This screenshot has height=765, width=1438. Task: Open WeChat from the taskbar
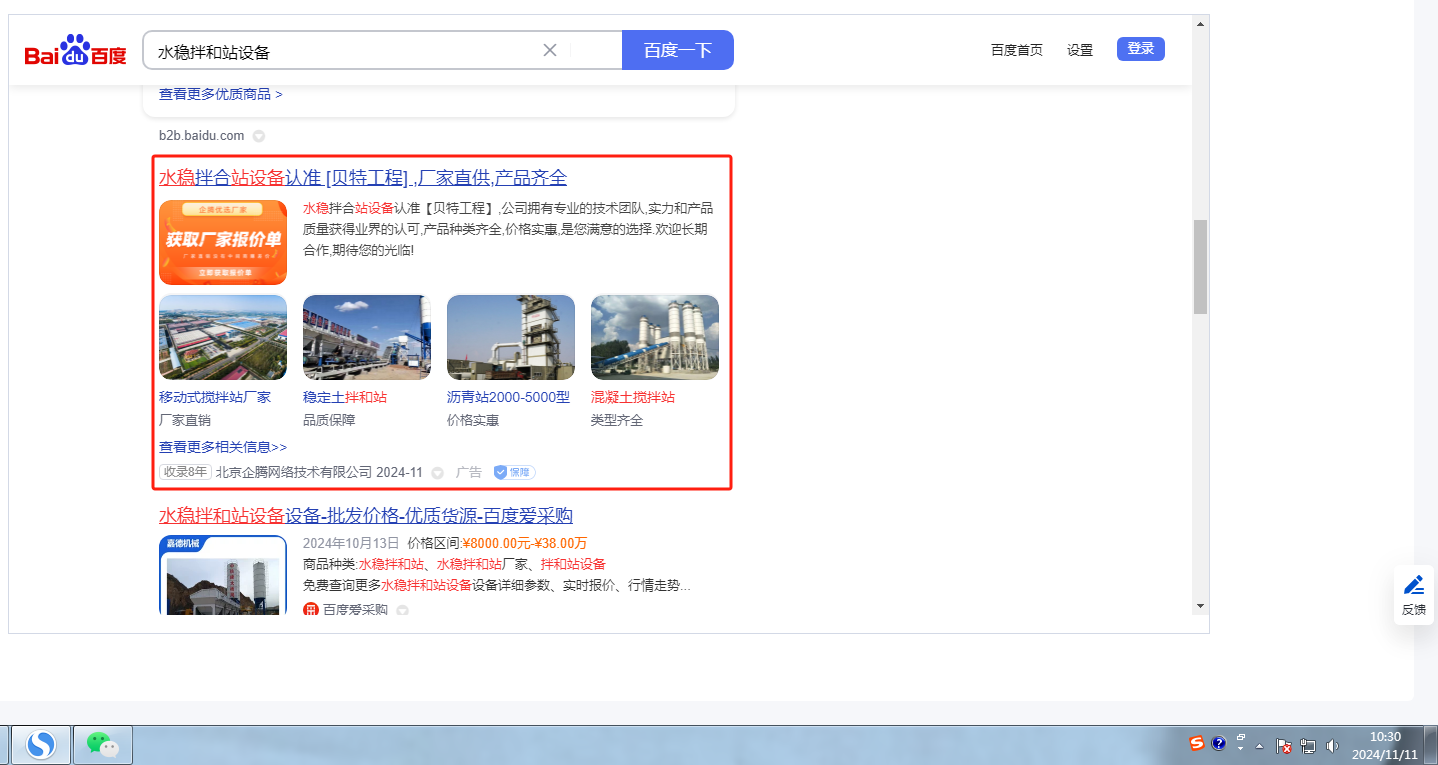102,744
